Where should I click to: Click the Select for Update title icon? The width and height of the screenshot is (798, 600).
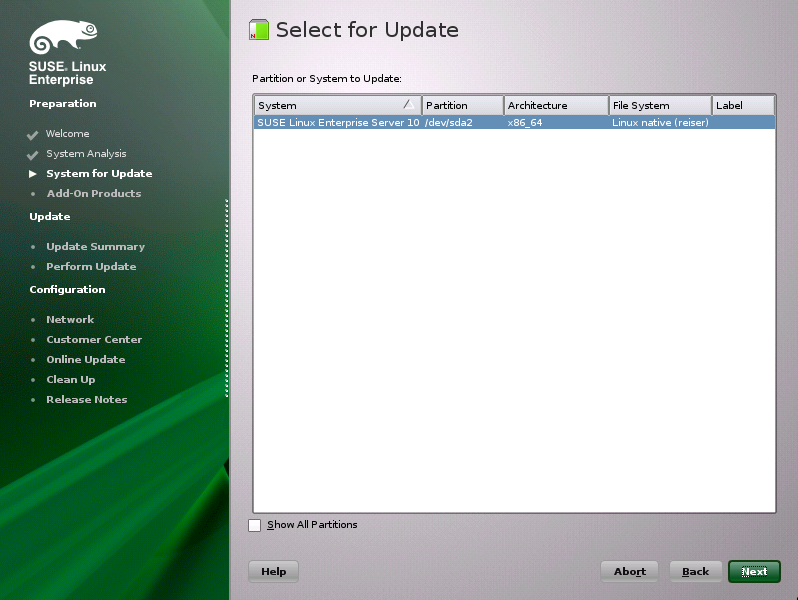259,30
